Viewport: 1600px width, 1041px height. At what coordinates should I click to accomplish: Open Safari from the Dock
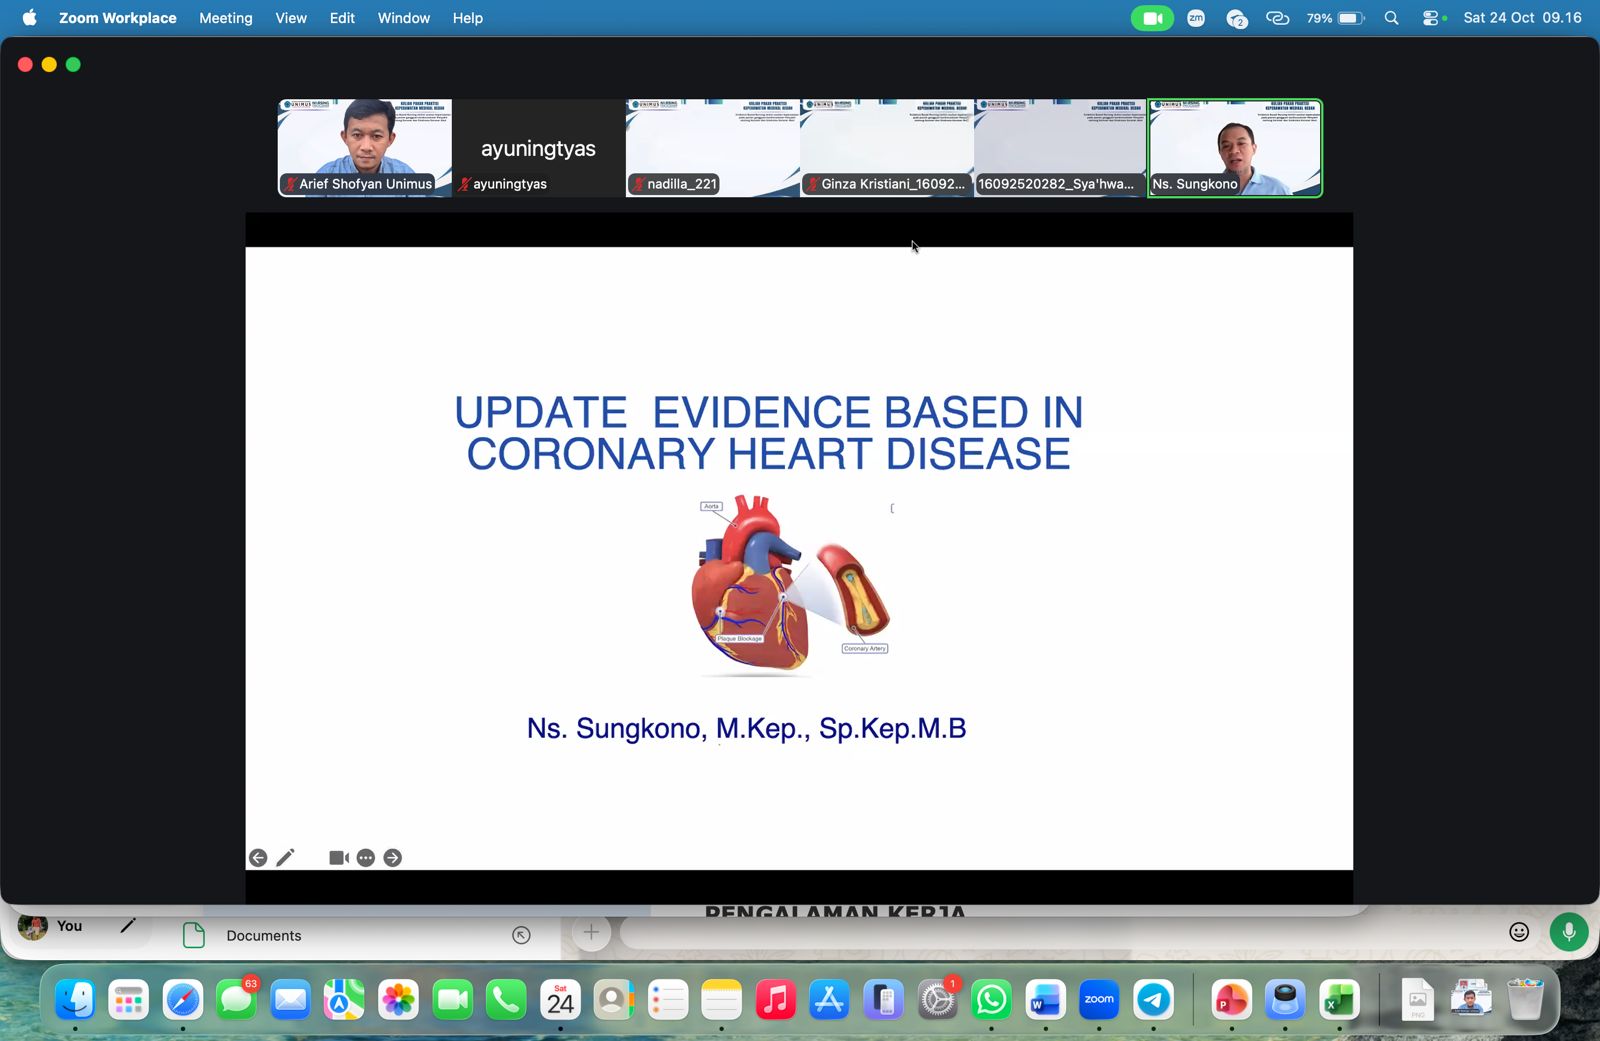[183, 1000]
